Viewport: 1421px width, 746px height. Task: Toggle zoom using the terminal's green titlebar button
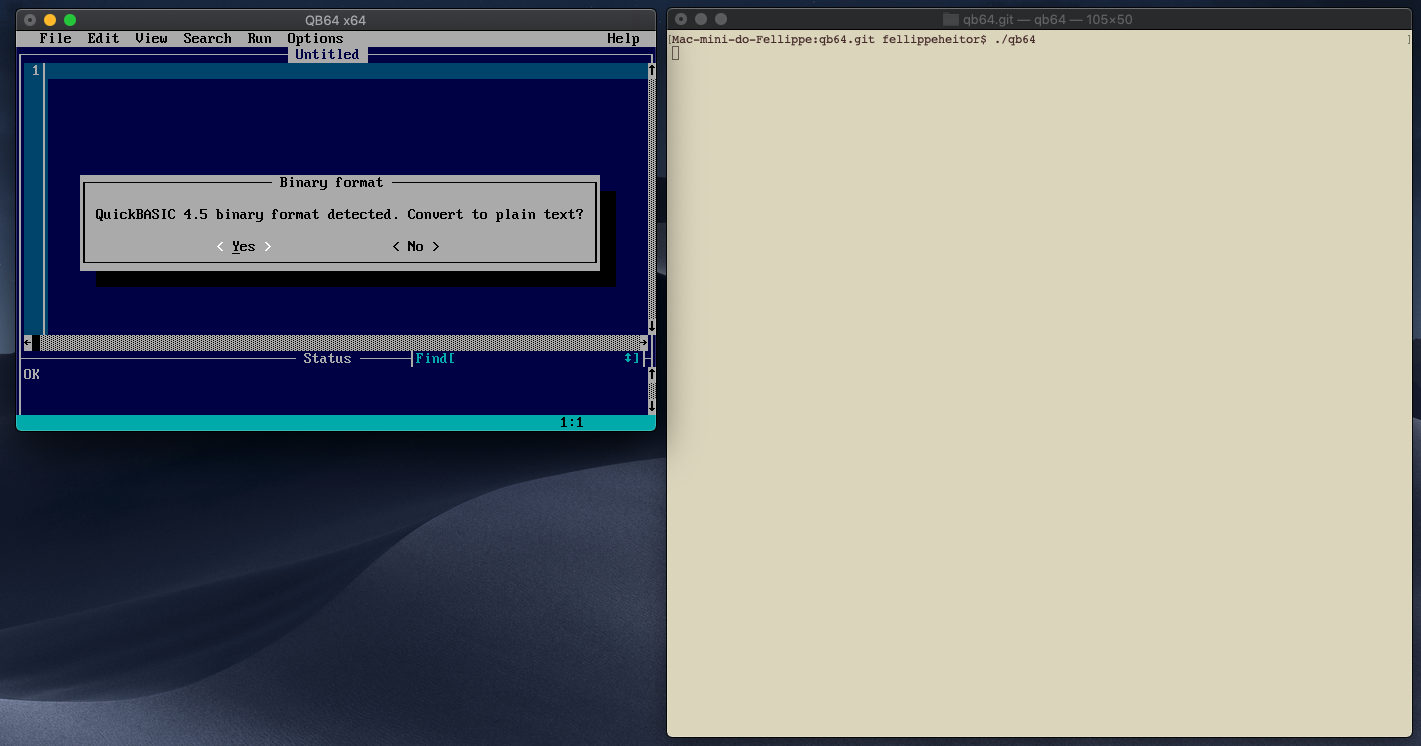[x=721, y=18]
